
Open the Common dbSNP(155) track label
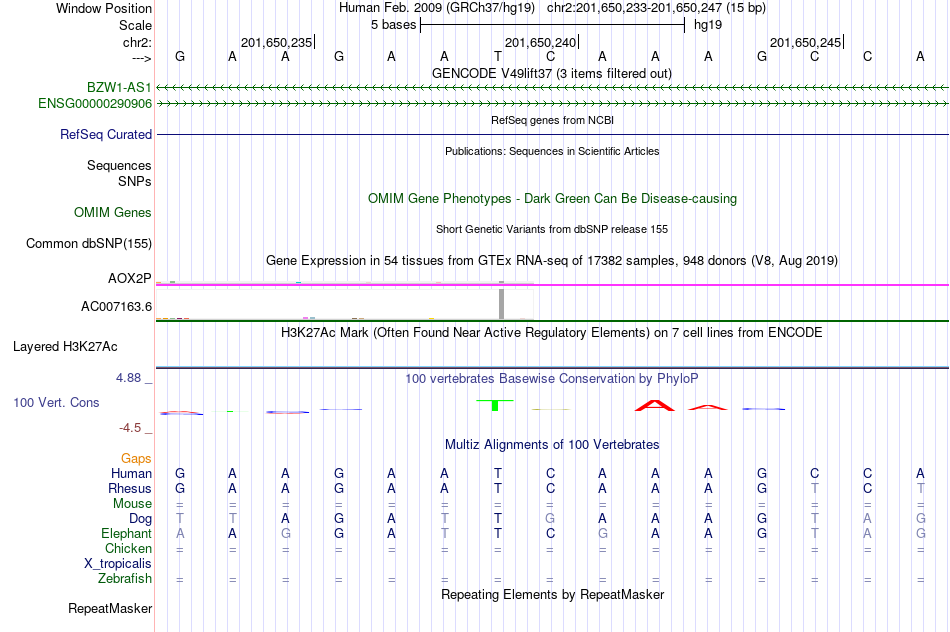coord(89,244)
